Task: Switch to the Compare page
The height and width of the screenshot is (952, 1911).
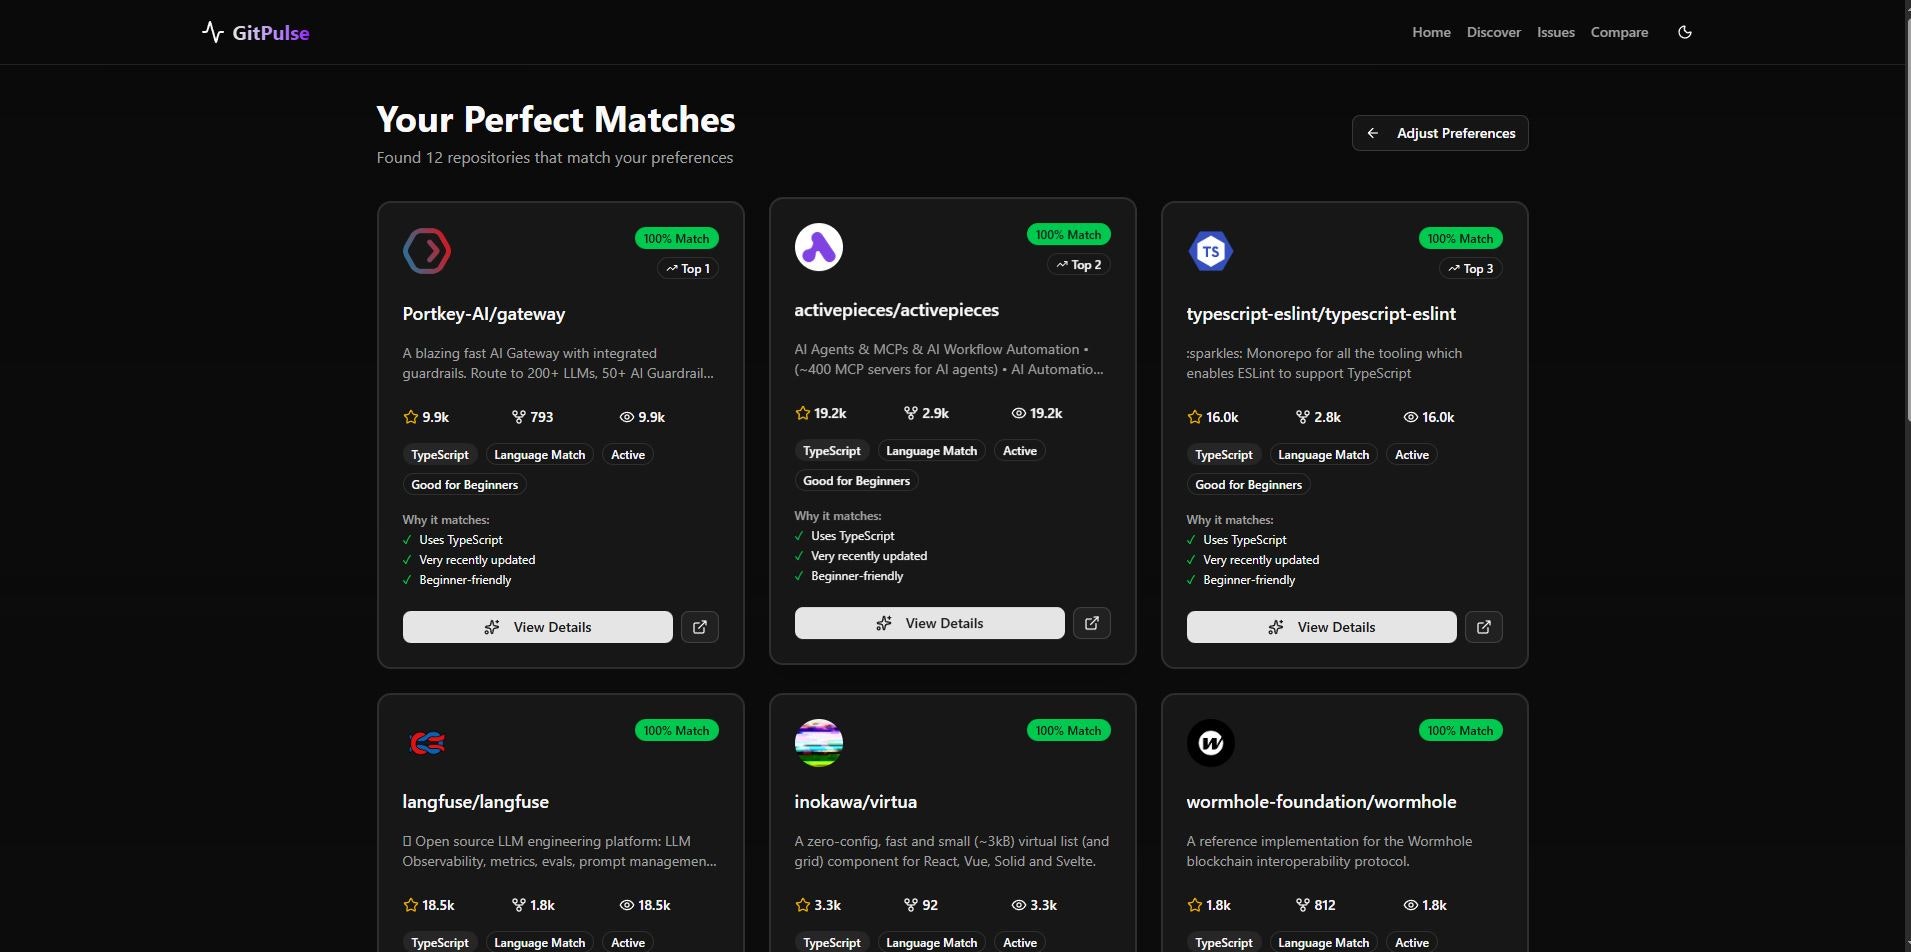Action: (1618, 31)
